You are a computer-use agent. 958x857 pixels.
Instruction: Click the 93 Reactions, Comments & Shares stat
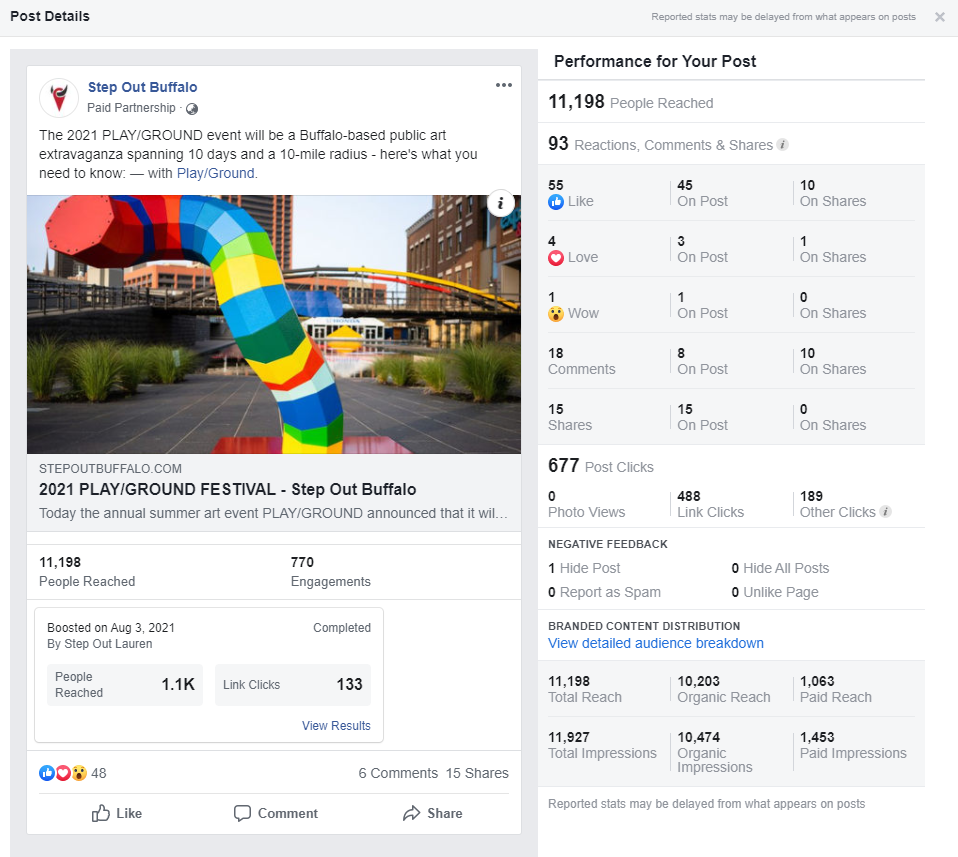[660, 144]
